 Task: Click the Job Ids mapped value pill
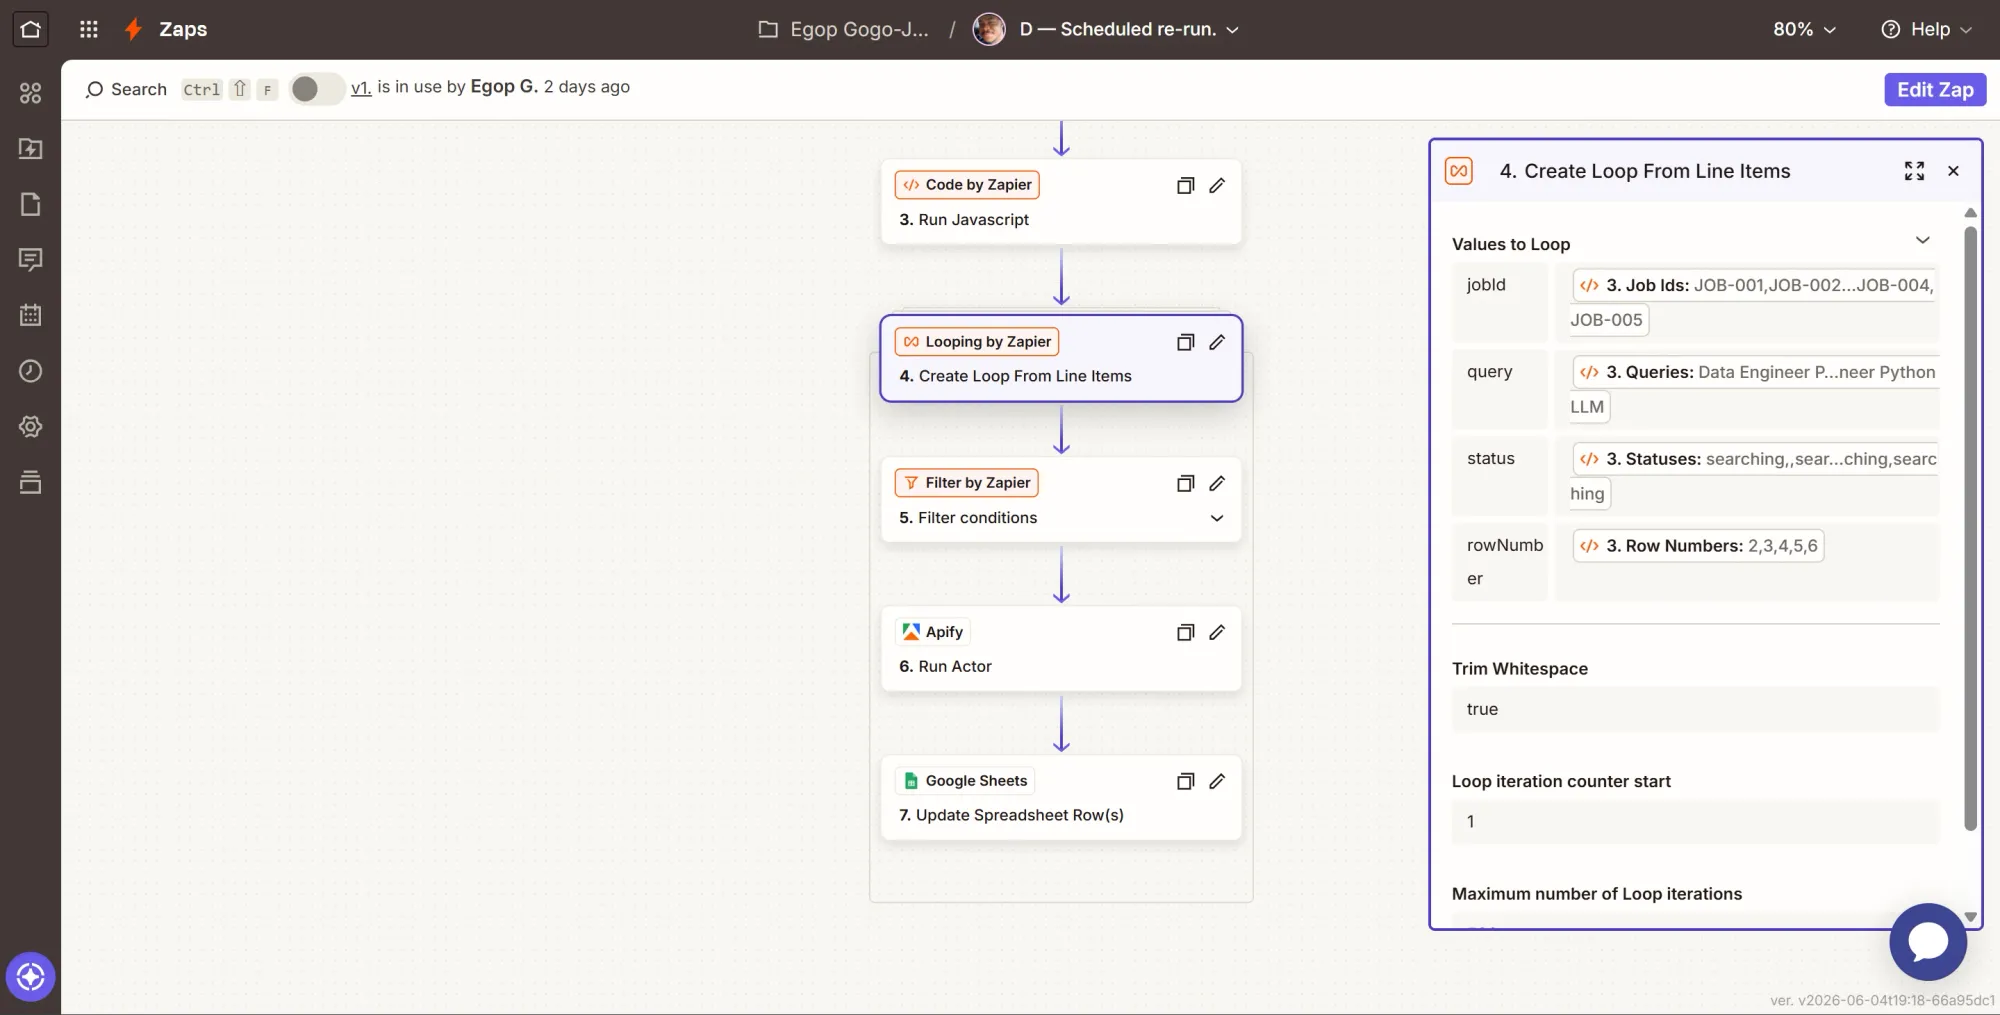pyautogui.click(x=1752, y=302)
